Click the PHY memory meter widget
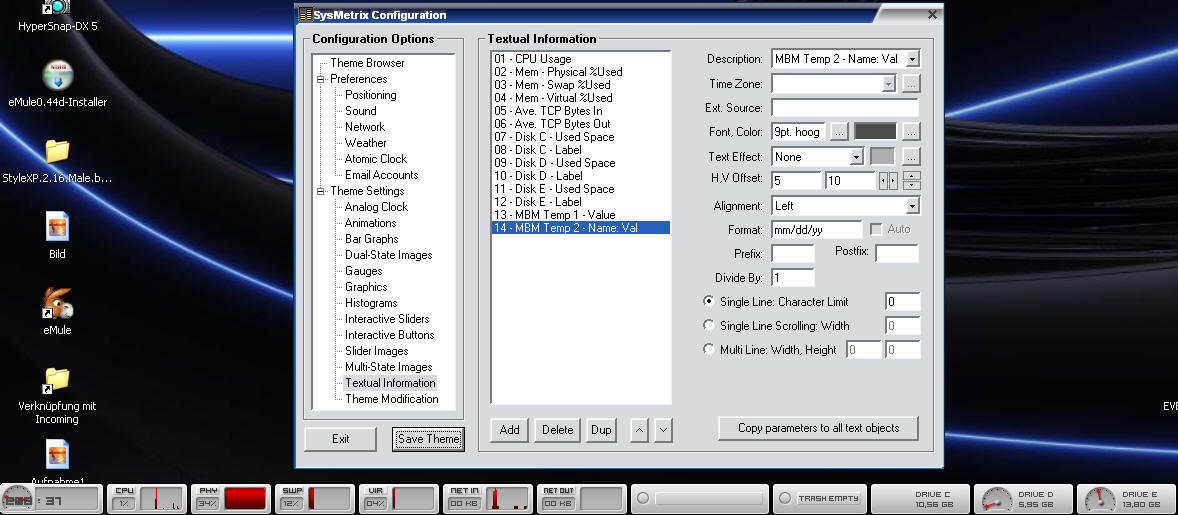 pyautogui.click(x=231, y=498)
